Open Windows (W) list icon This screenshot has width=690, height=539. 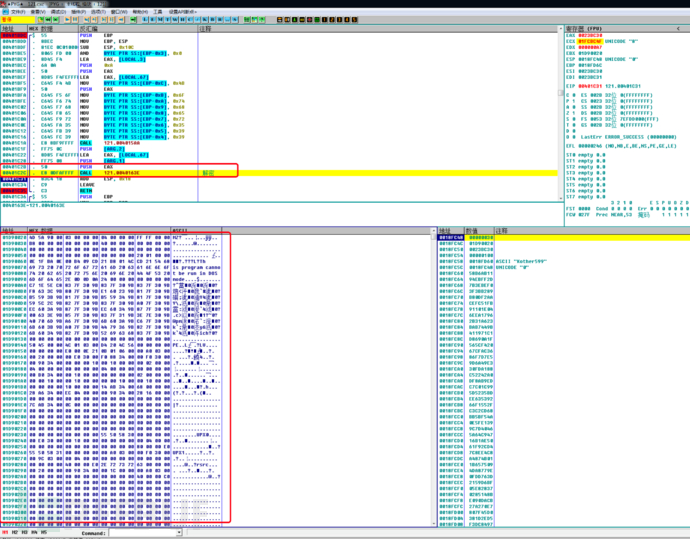175,19
